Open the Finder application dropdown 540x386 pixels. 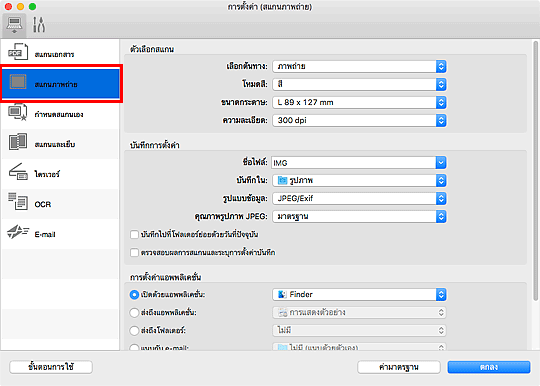(359, 294)
